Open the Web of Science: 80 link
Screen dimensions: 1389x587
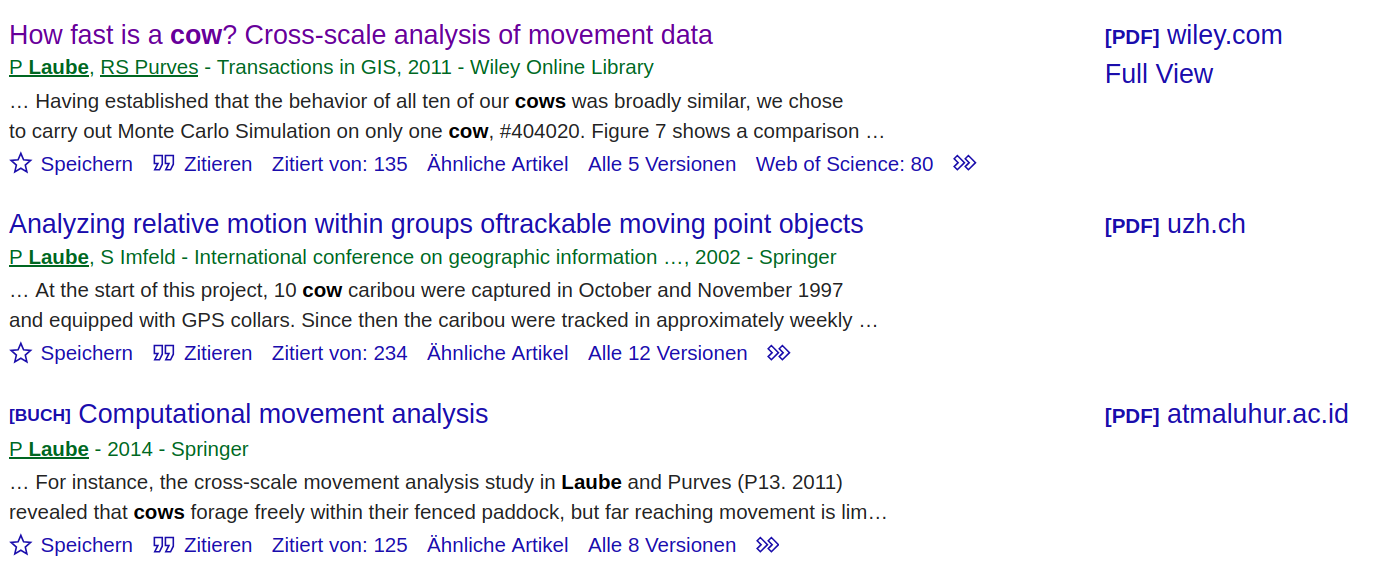coord(844,163)
